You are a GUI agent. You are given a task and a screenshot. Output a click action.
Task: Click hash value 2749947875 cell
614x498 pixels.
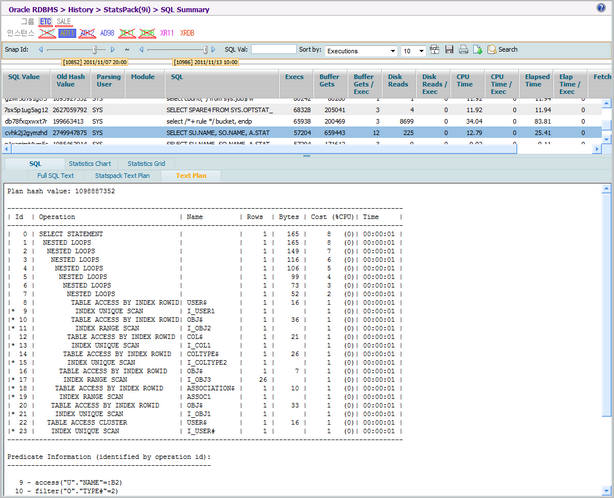(x=70, y=133)
